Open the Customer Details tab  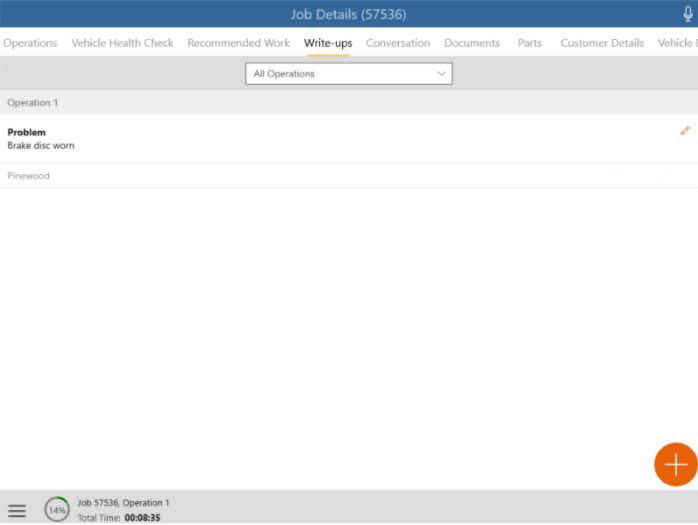(x=602, y=43)
